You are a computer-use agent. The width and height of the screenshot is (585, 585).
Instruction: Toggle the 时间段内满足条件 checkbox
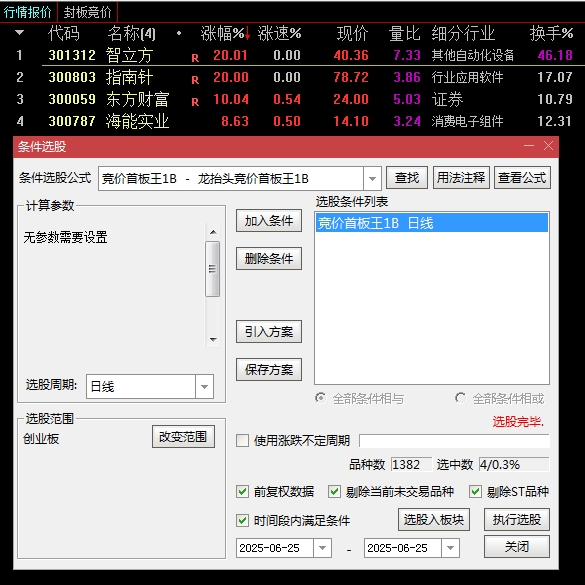tap(243, 520)
